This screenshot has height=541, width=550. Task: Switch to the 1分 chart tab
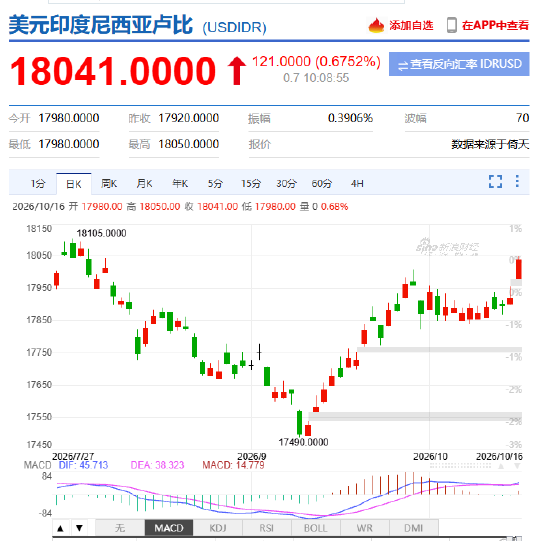click(x=38, y=183)
